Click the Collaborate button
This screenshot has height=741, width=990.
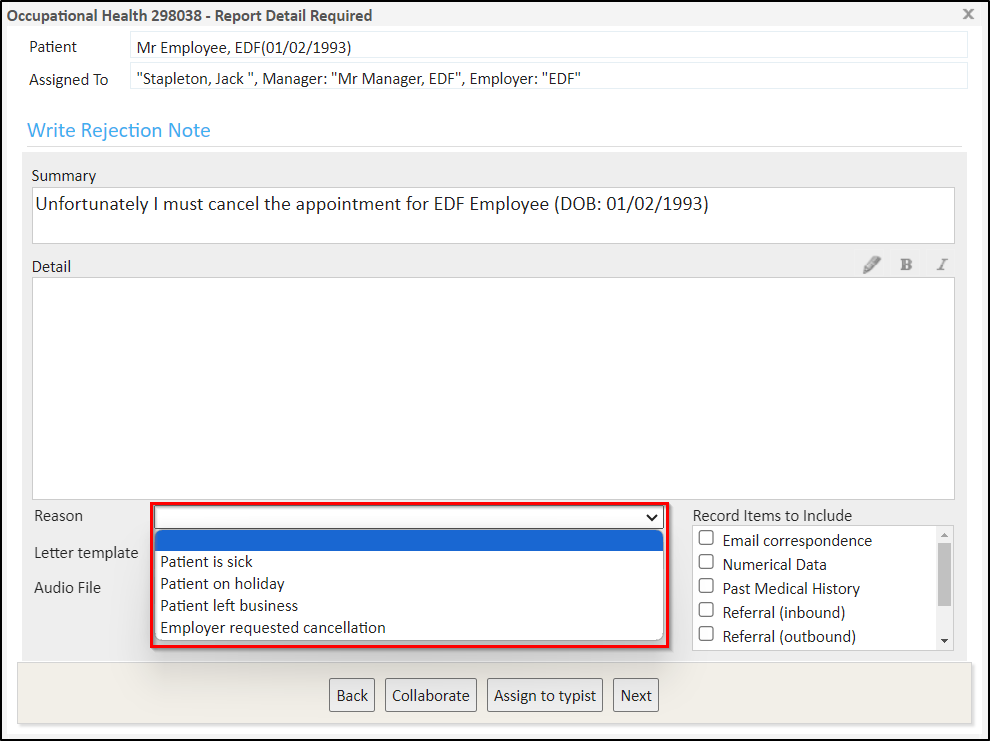point(430,696)
